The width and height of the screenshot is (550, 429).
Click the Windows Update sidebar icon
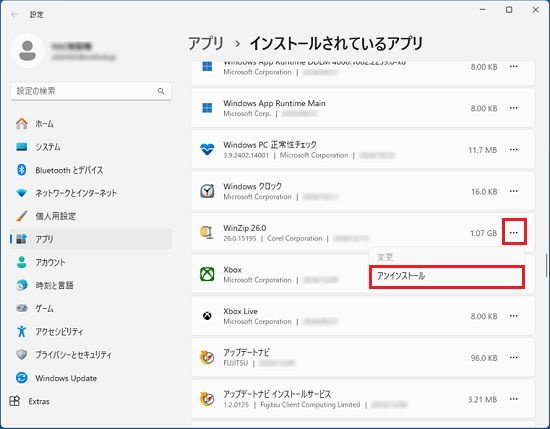[22, 378]
